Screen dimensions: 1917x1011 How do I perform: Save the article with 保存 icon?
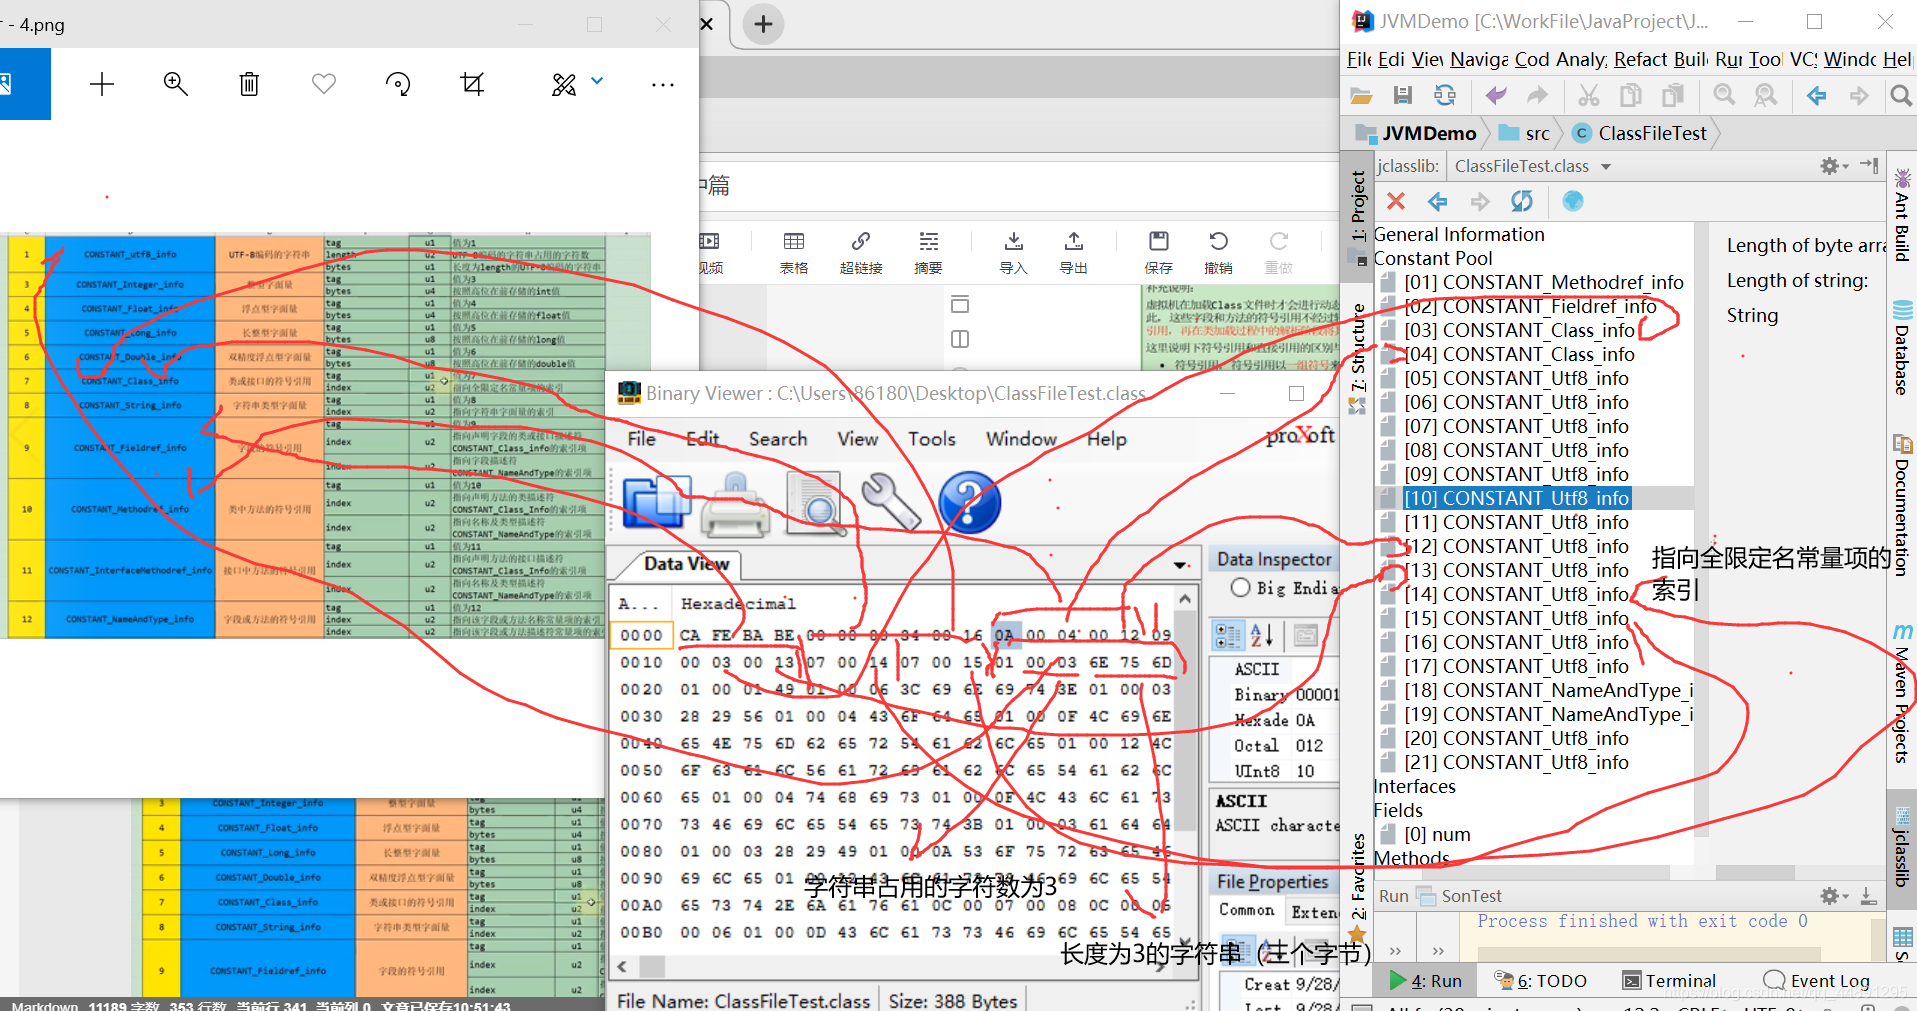coord(1159,252)
